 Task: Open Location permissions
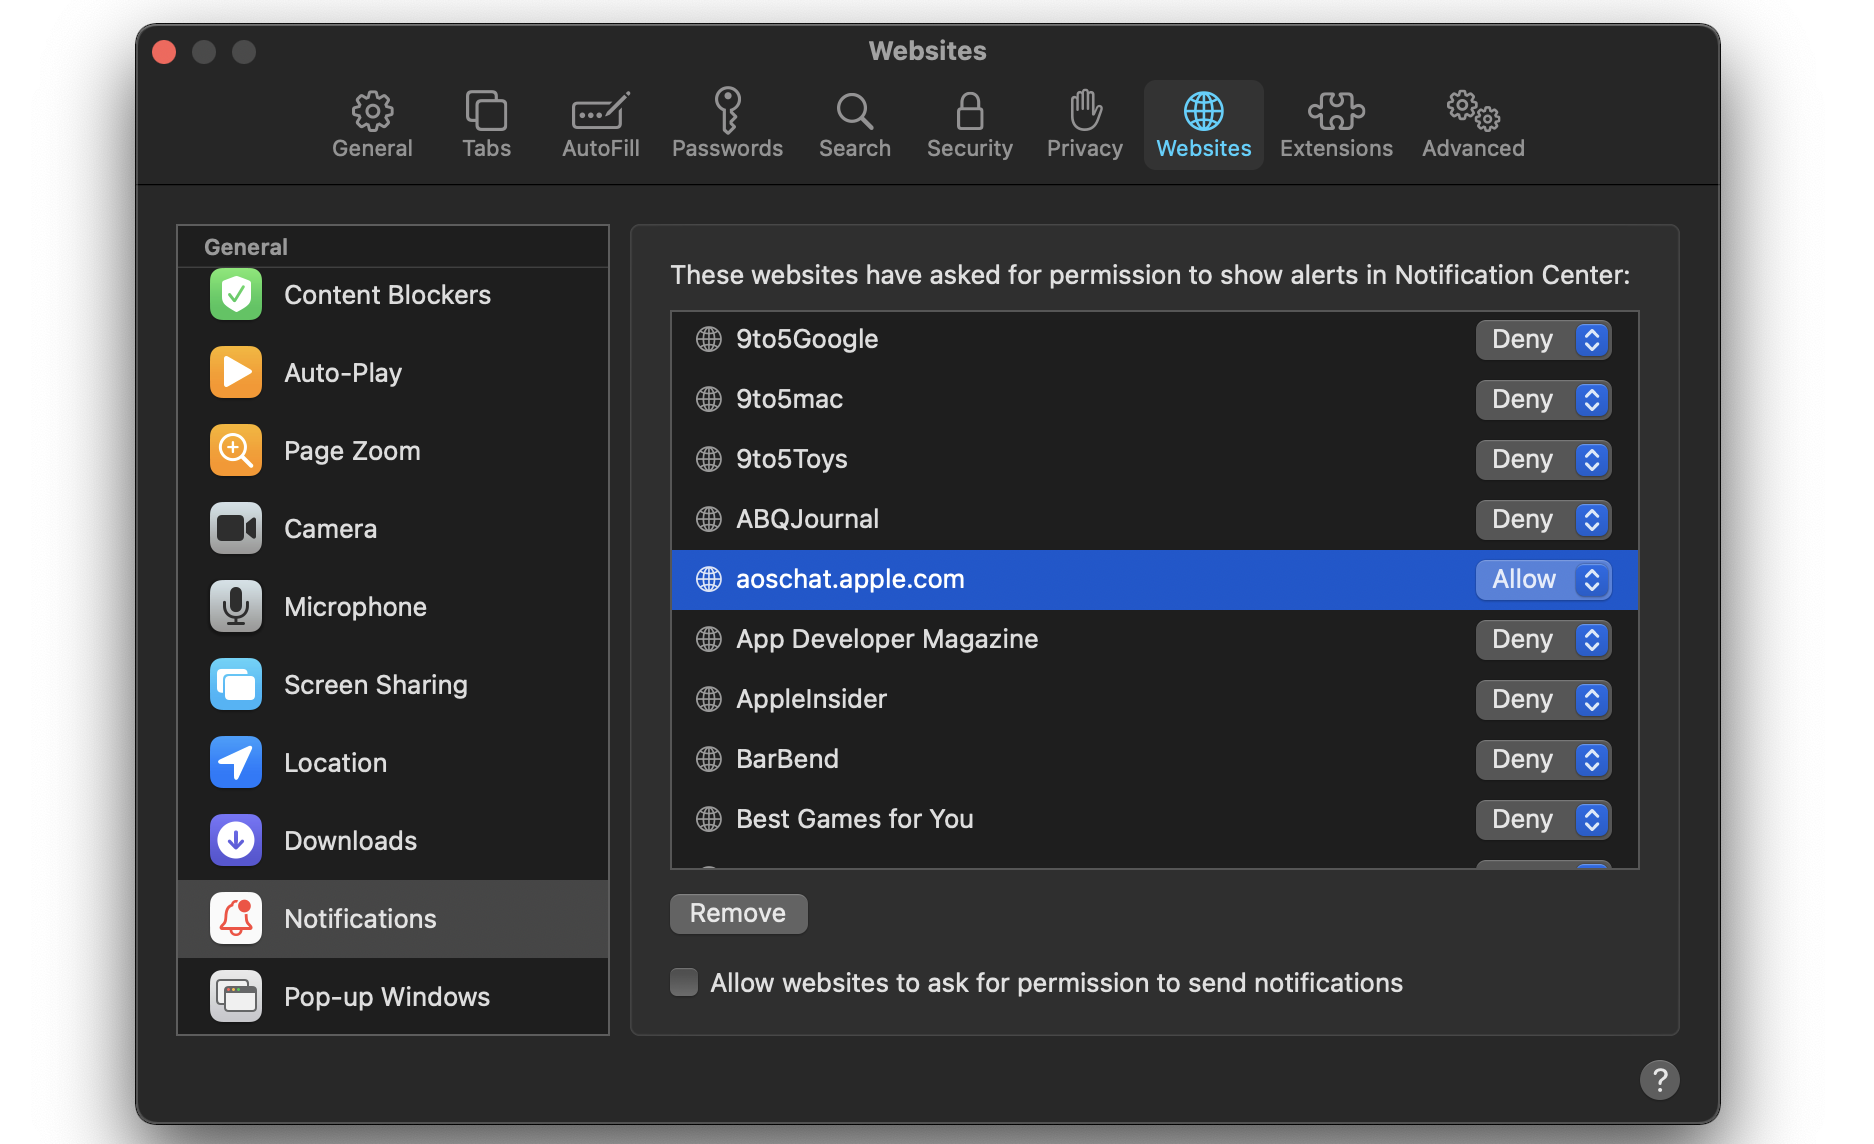335,763
